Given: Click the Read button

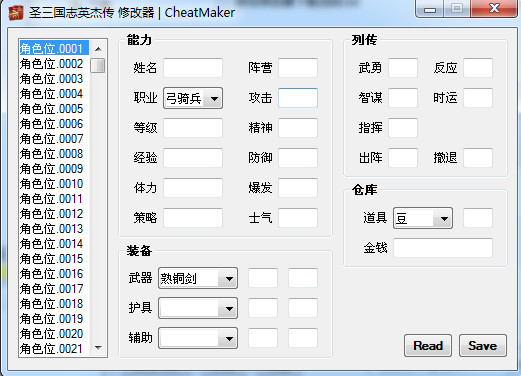Looking at the screenshot, I should pyautogui.click(x=428, y=346).
